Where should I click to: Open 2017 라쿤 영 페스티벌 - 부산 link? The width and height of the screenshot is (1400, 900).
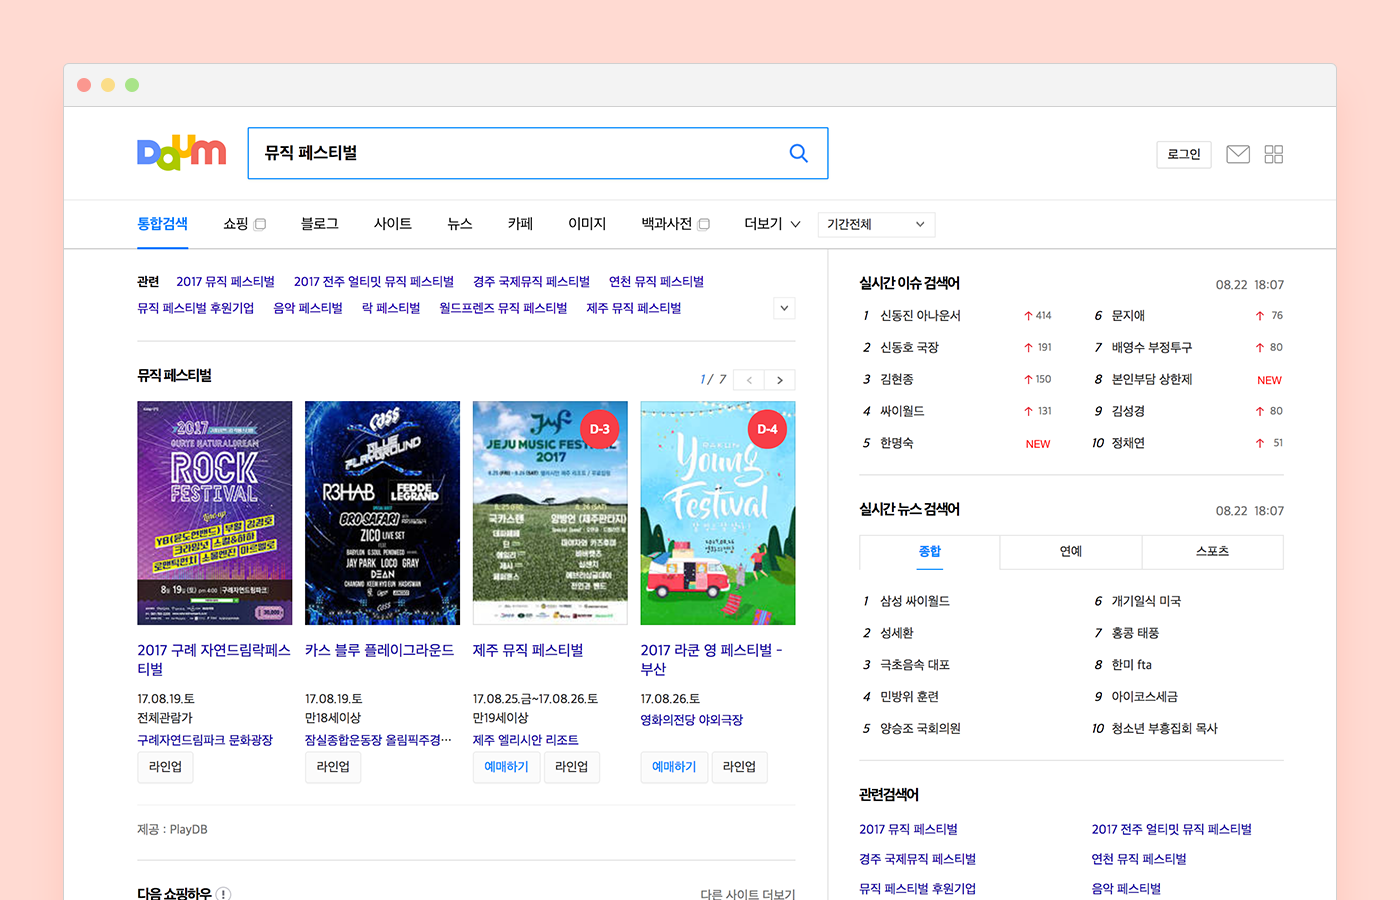[712, 660]
